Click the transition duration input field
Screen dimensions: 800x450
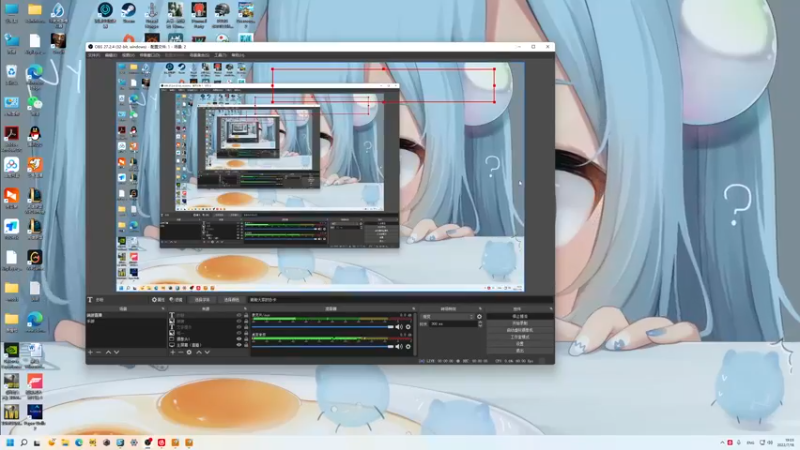454,324
